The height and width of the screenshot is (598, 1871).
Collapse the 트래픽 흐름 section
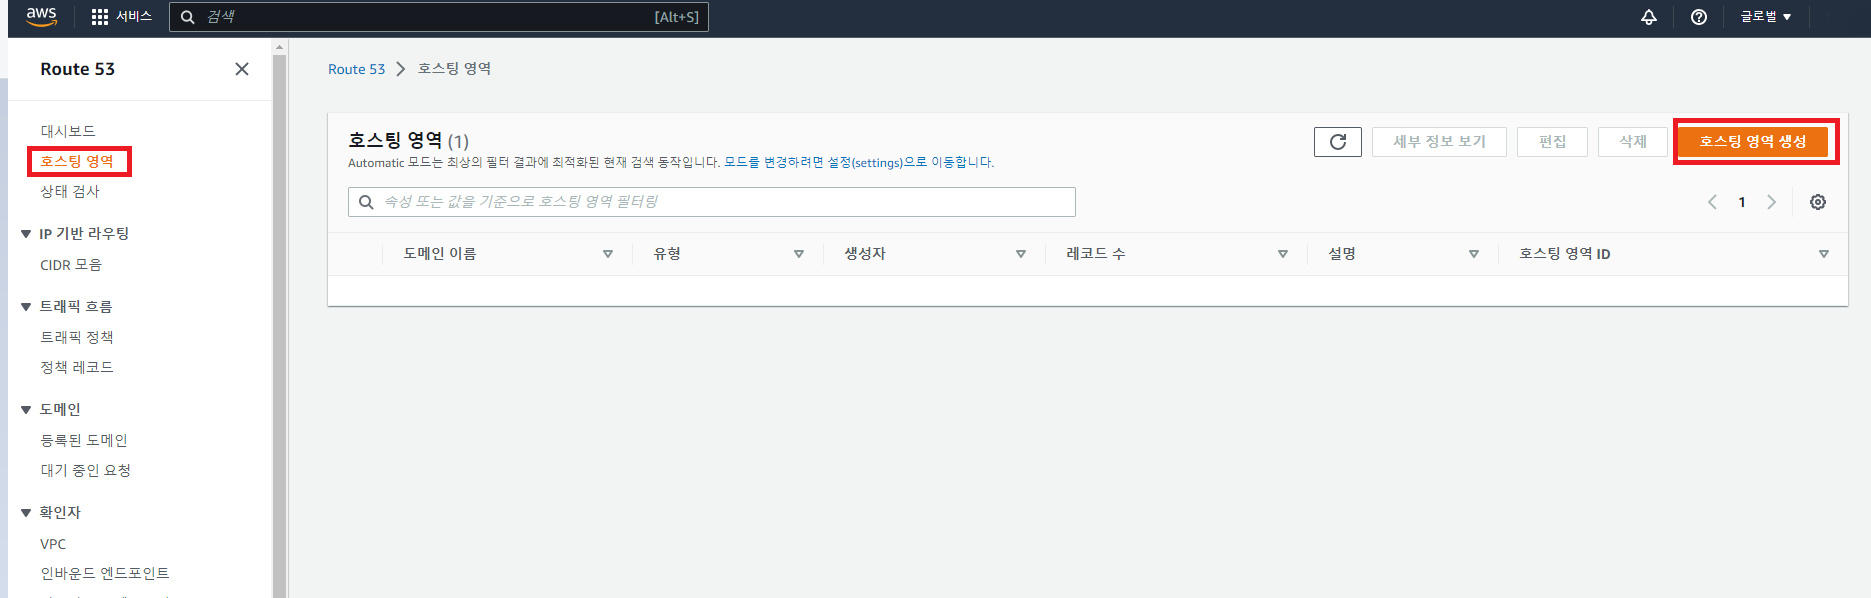(26, 307)
